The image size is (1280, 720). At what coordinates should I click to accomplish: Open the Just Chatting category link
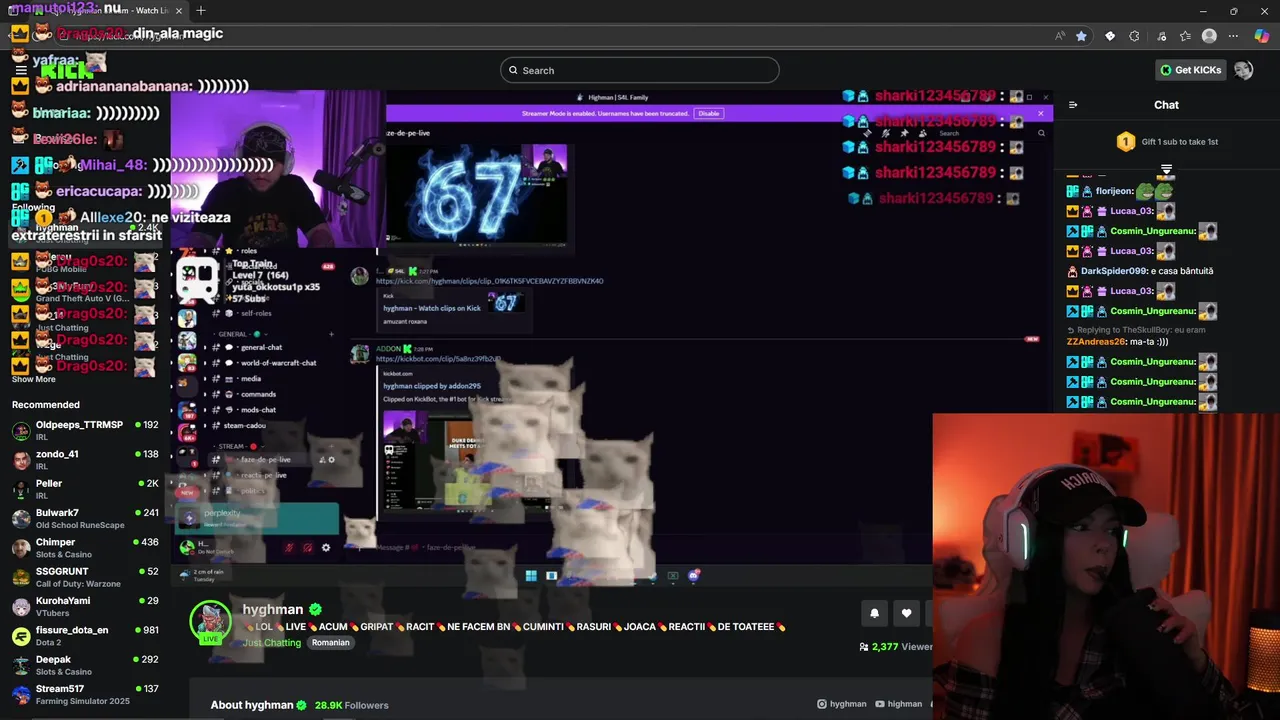point(272,642)
